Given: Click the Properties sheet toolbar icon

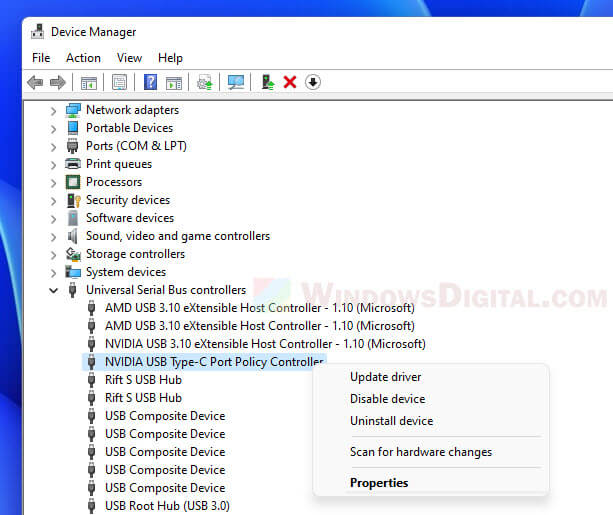Looking at the screenshot, I should 120,83.
